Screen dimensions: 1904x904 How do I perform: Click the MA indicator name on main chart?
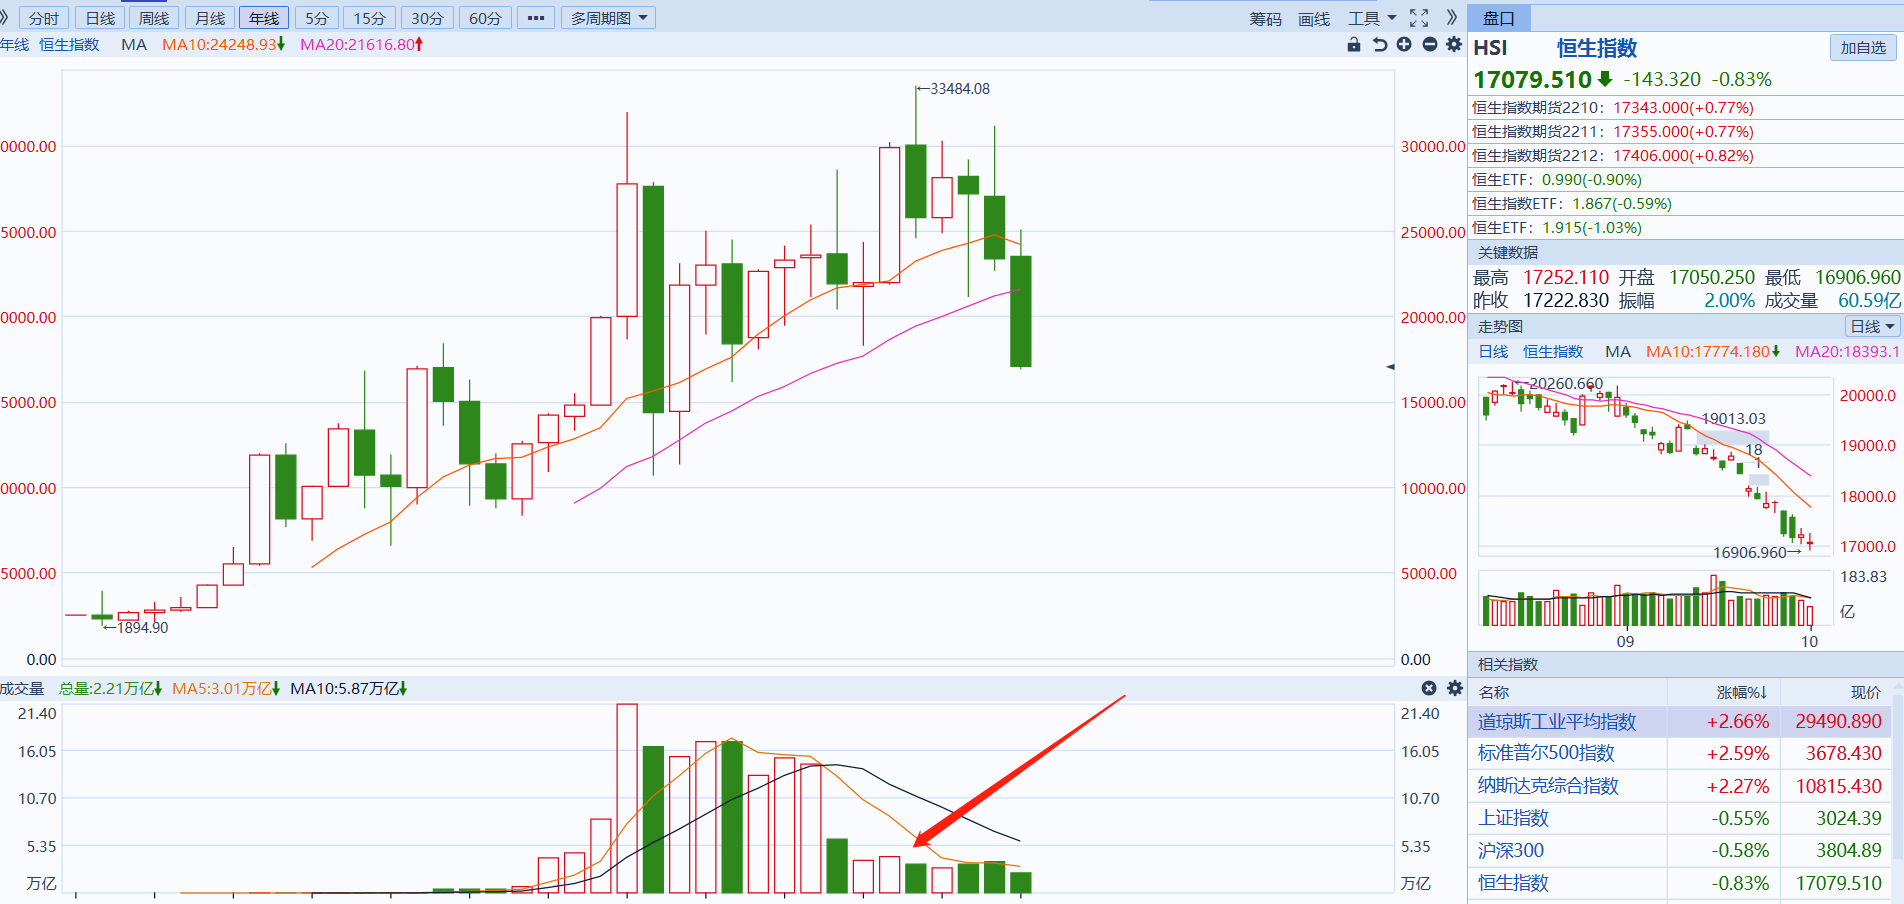(134, 44)
